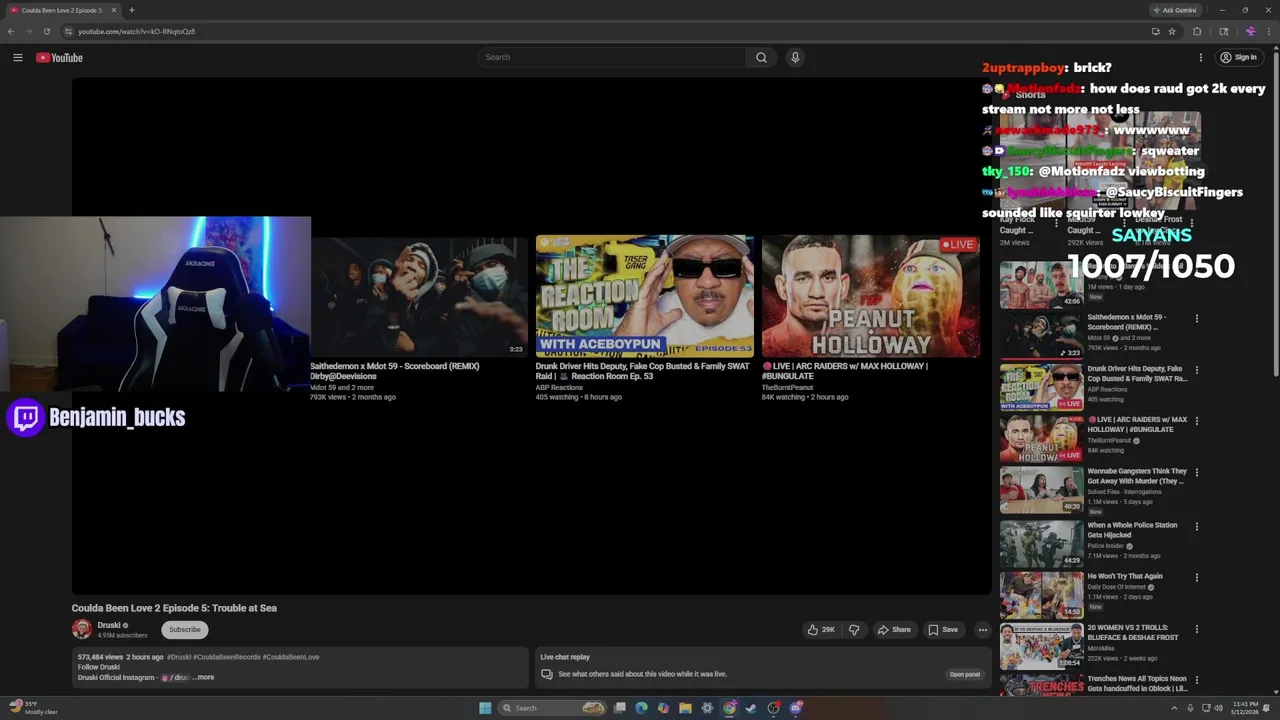Open sidebar video 'He Won't Try That Again'
This screenshot has width=1280, height=720.
click(1125, 576)
